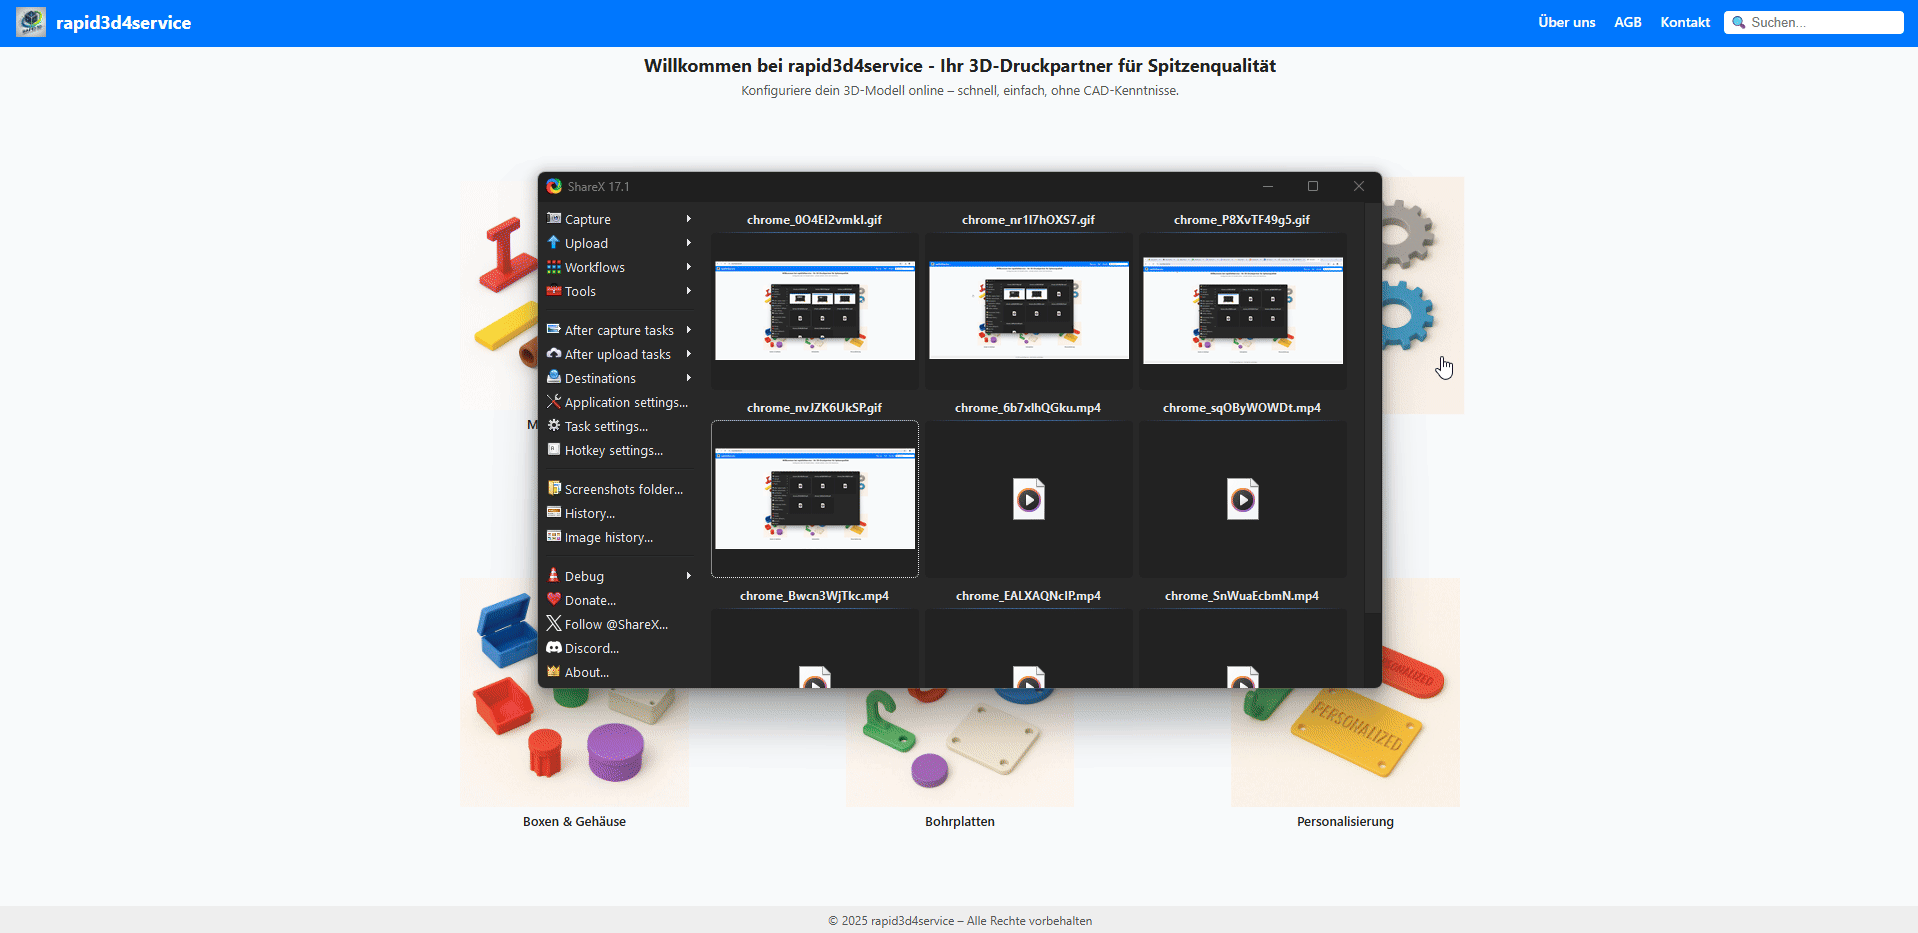Open the Kontakt link
Viewport: 1918px width, 933px height.
(1685, 22)
